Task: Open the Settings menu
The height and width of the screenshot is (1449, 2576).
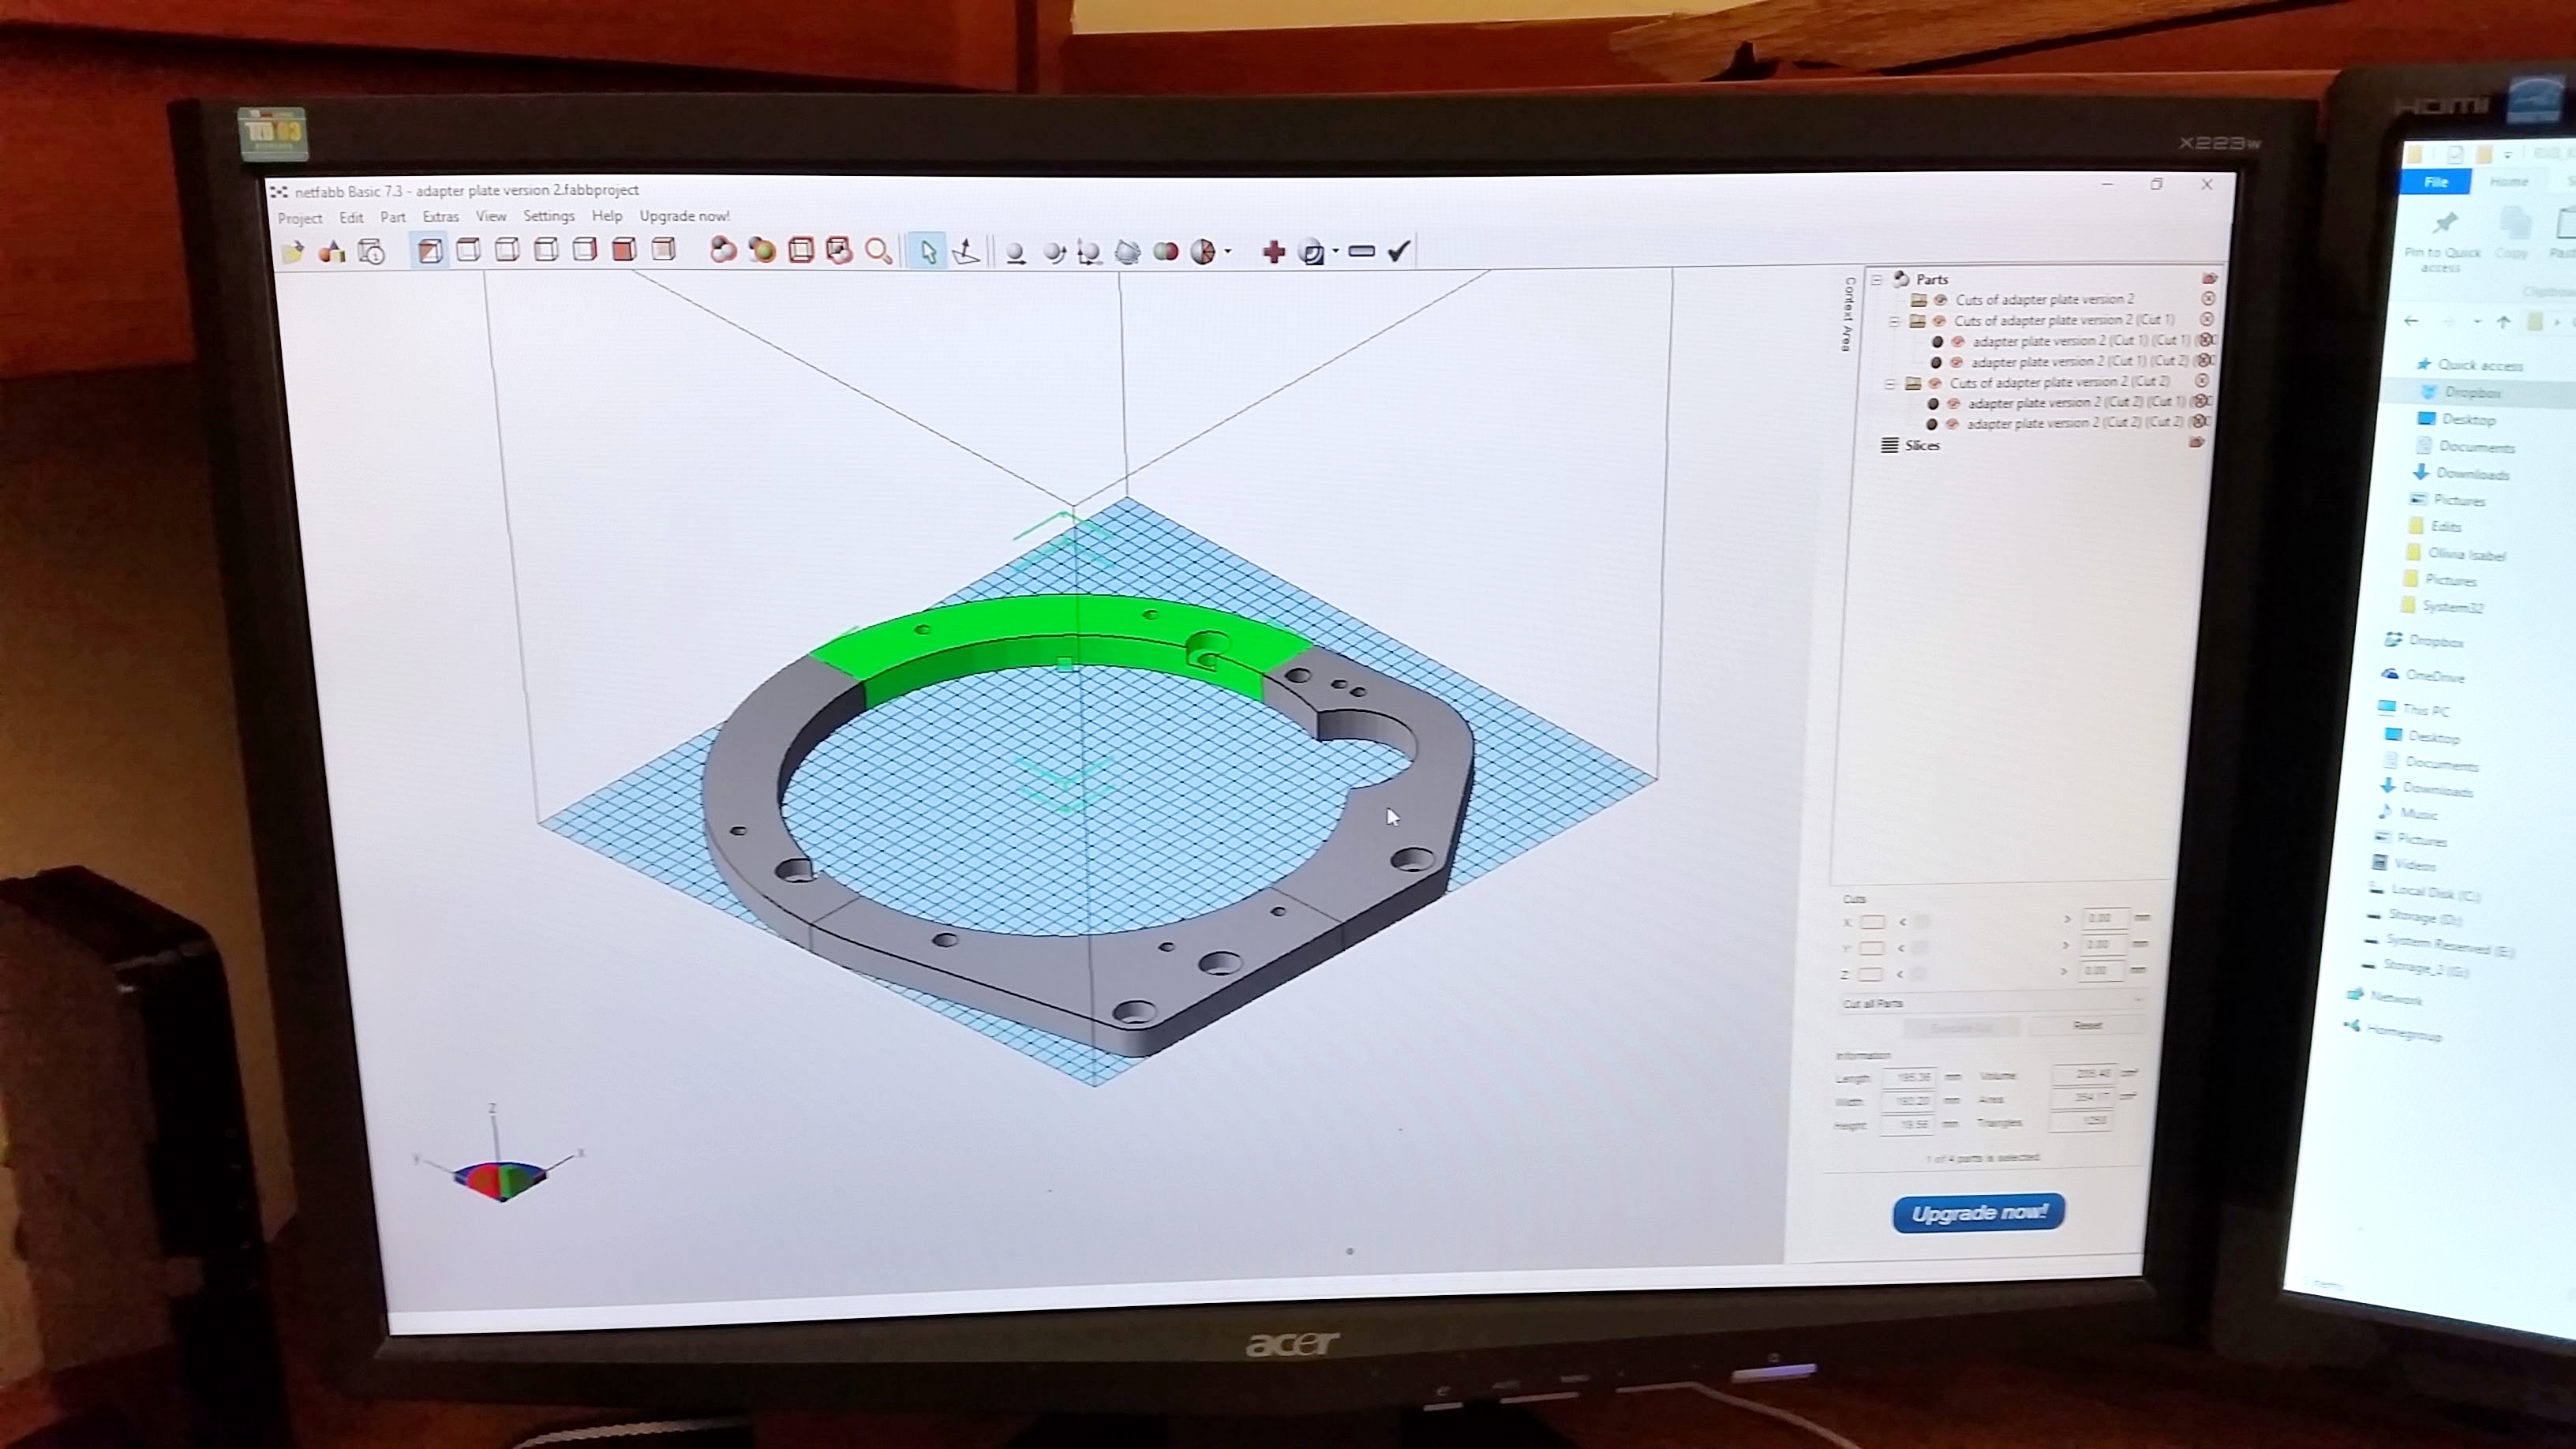Action: click(x=548, y=216)
